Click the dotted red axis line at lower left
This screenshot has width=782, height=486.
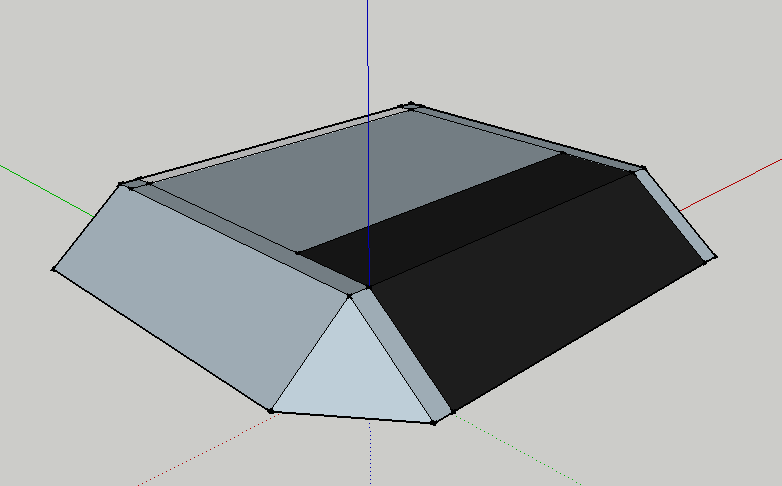point(207,449)
